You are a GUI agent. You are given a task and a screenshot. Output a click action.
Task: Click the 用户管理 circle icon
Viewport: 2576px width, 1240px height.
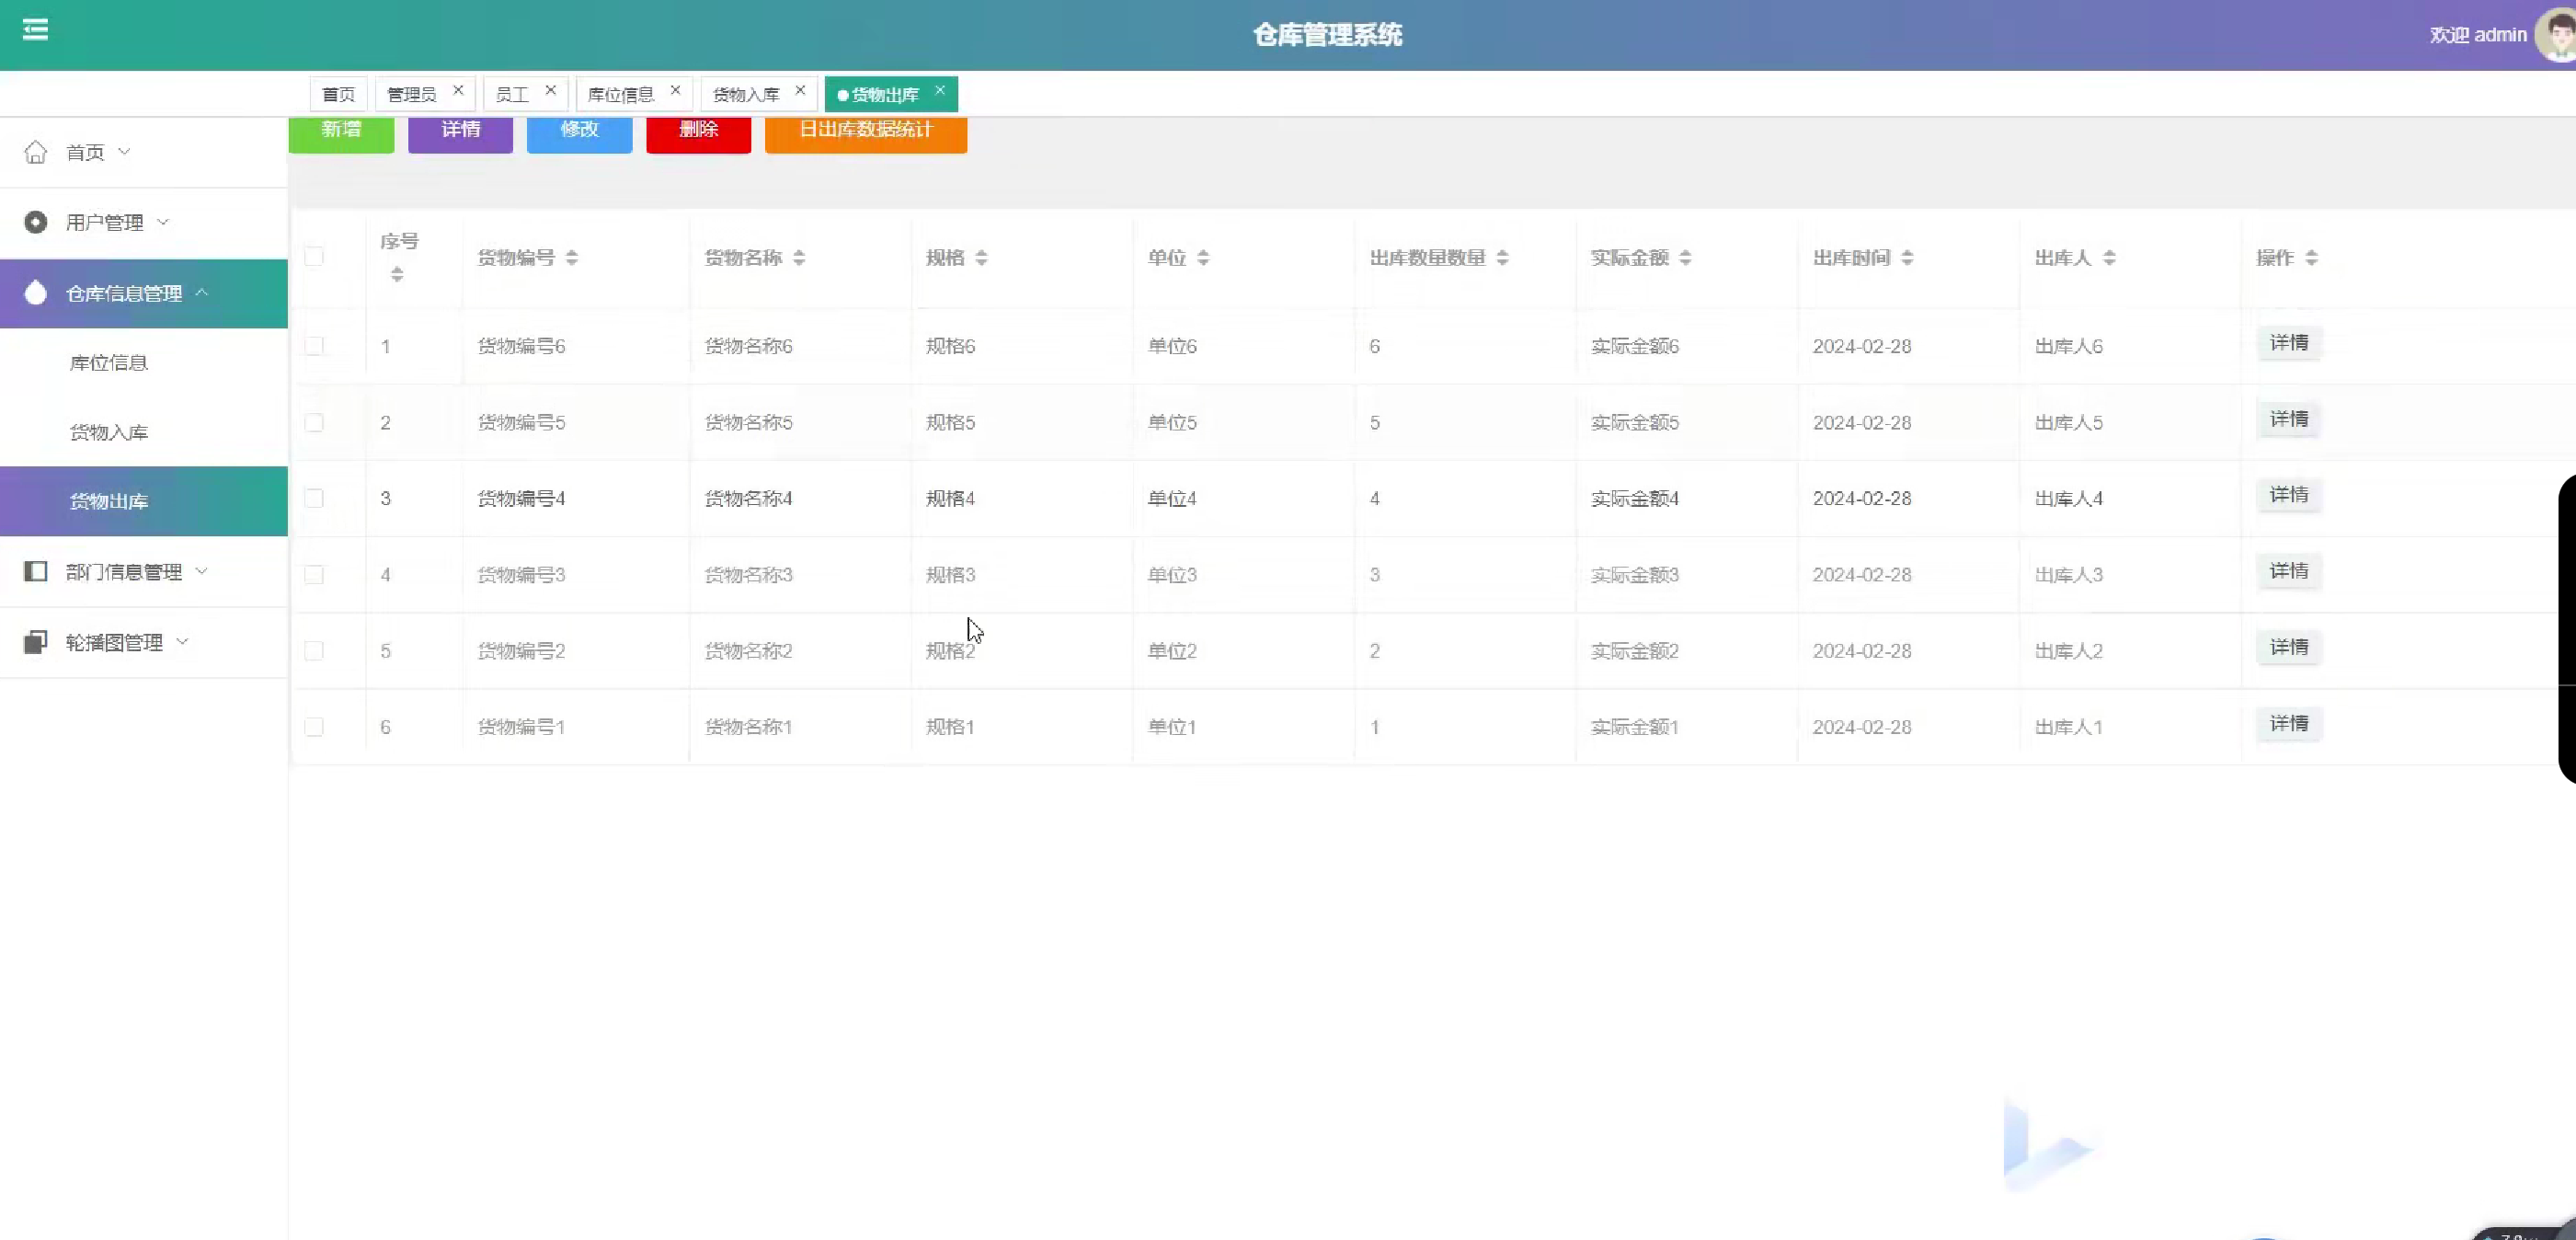tap(36, 222)
